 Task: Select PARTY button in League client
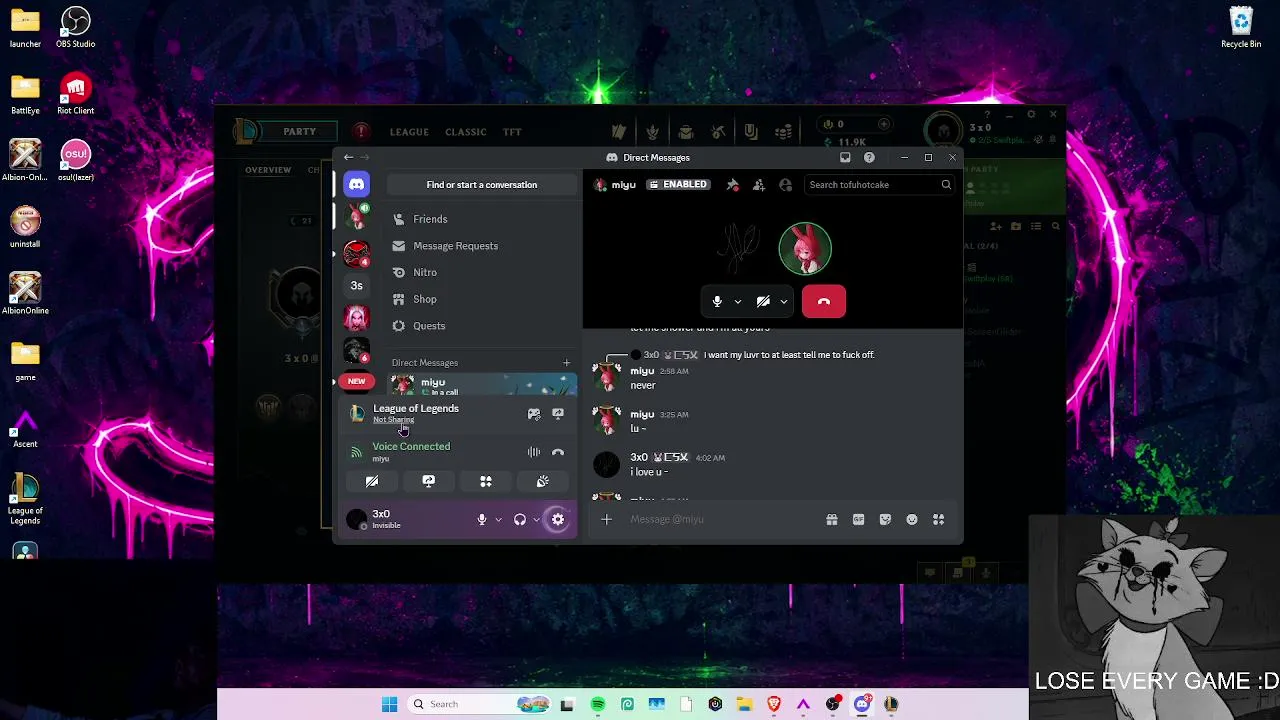tap(299, 132)
